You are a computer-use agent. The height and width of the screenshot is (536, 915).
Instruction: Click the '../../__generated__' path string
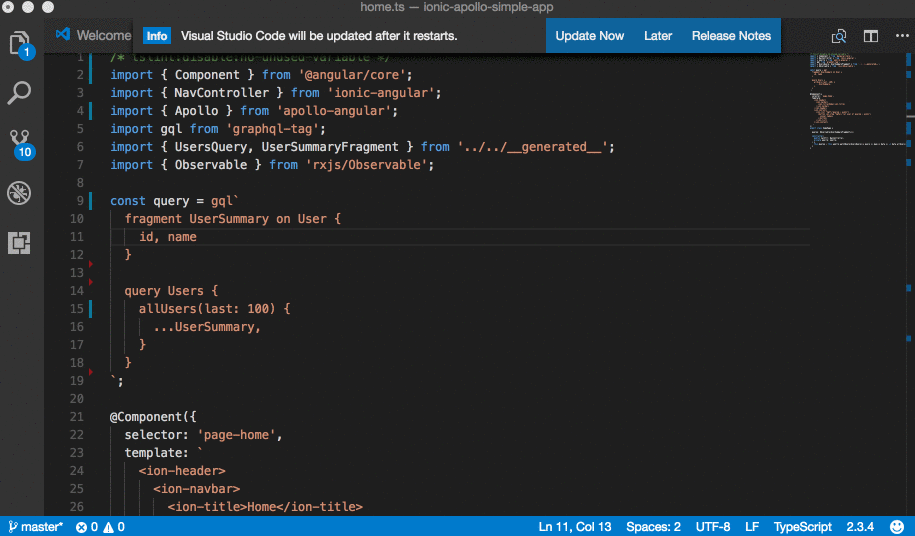point(533,147)
